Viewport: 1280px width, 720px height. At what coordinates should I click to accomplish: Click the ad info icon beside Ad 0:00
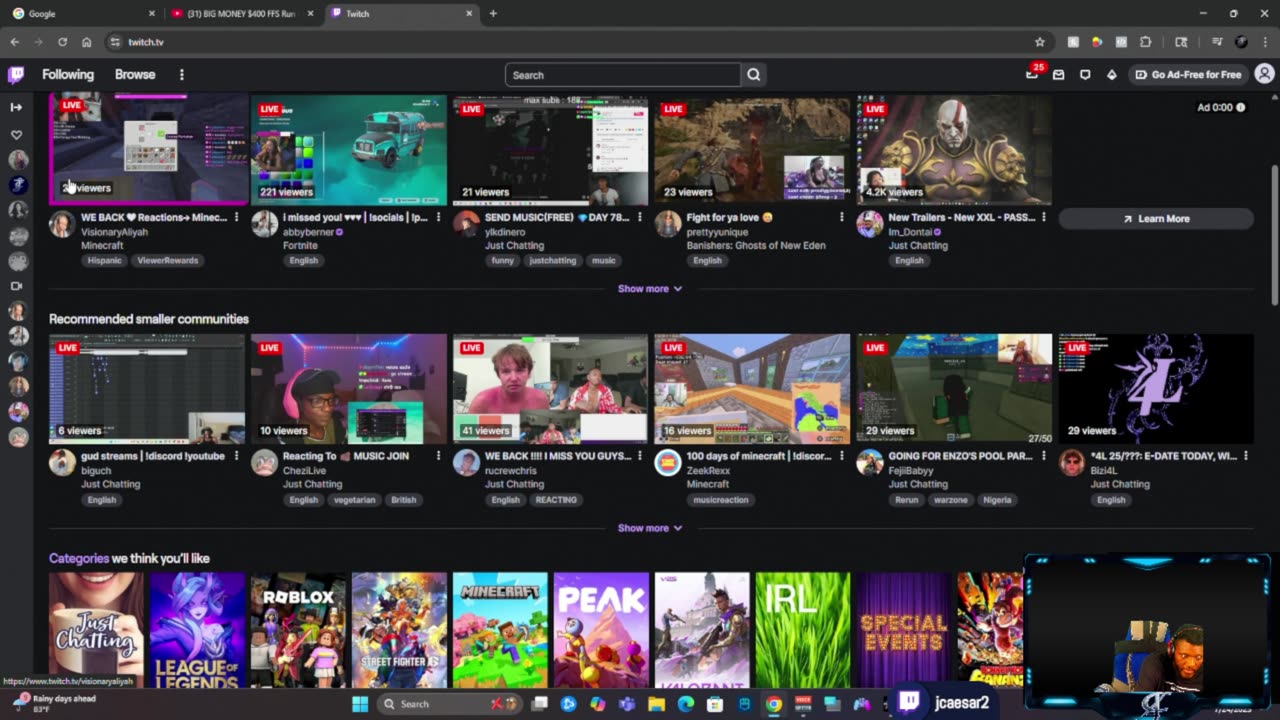1241,107
